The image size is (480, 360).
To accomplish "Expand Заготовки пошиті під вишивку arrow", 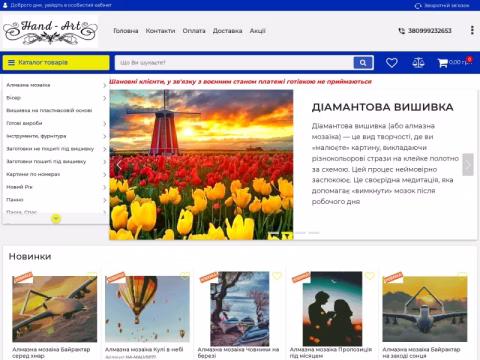I will coord(104,162).
